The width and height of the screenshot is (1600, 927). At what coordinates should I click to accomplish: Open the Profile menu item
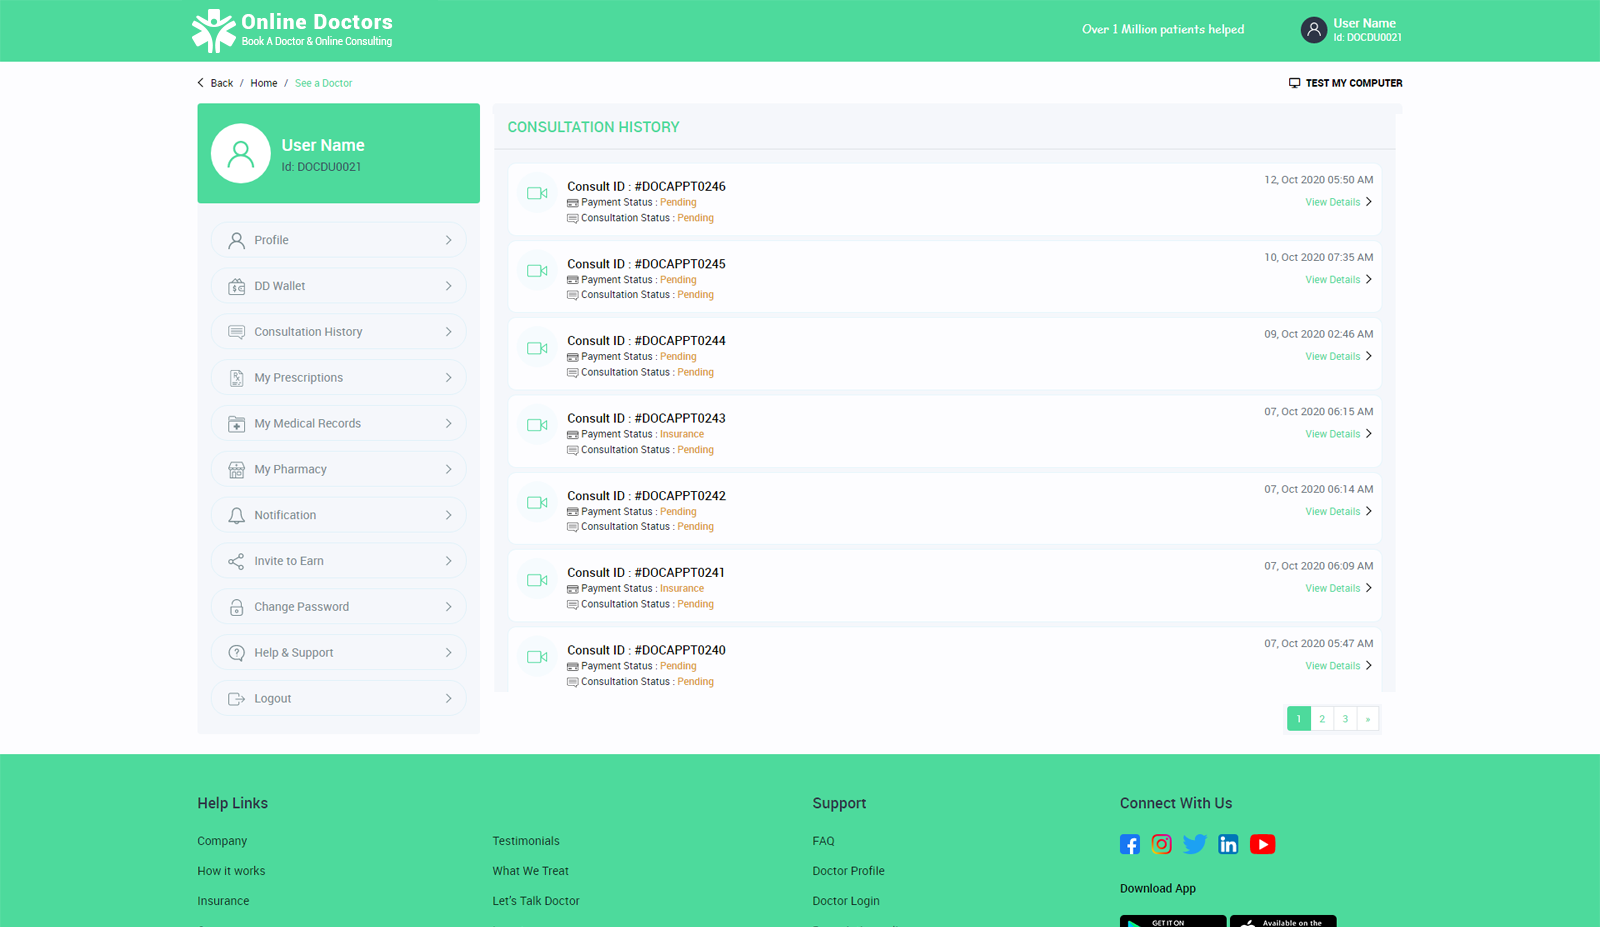339,240
